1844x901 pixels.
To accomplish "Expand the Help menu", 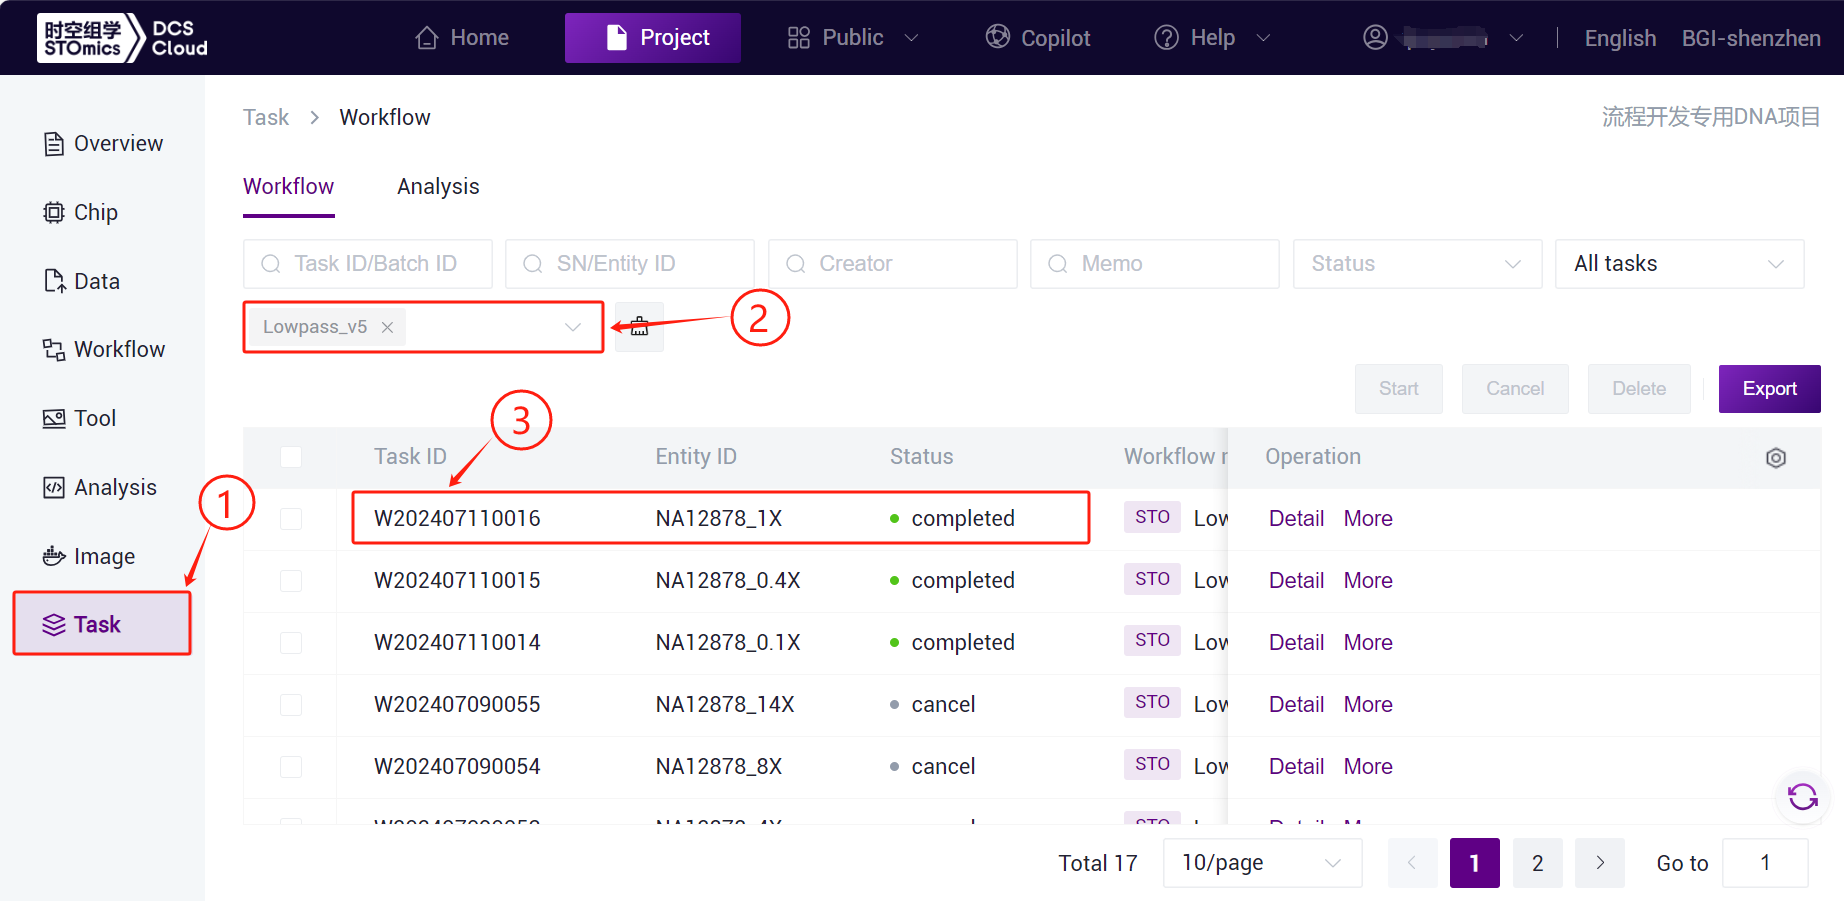I will (1212, 38).
